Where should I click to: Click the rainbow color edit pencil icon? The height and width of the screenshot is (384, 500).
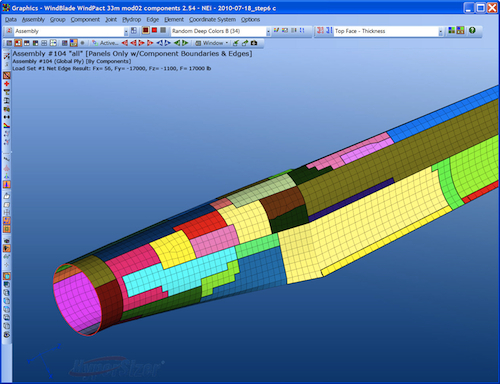(x=276, y=30)
